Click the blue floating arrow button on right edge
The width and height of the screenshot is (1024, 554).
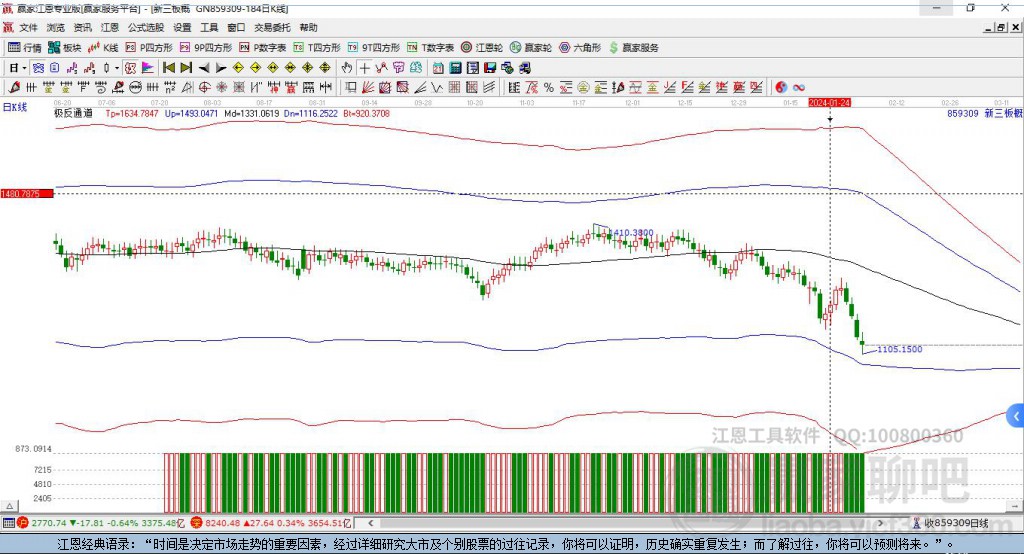coord(1016,415)
